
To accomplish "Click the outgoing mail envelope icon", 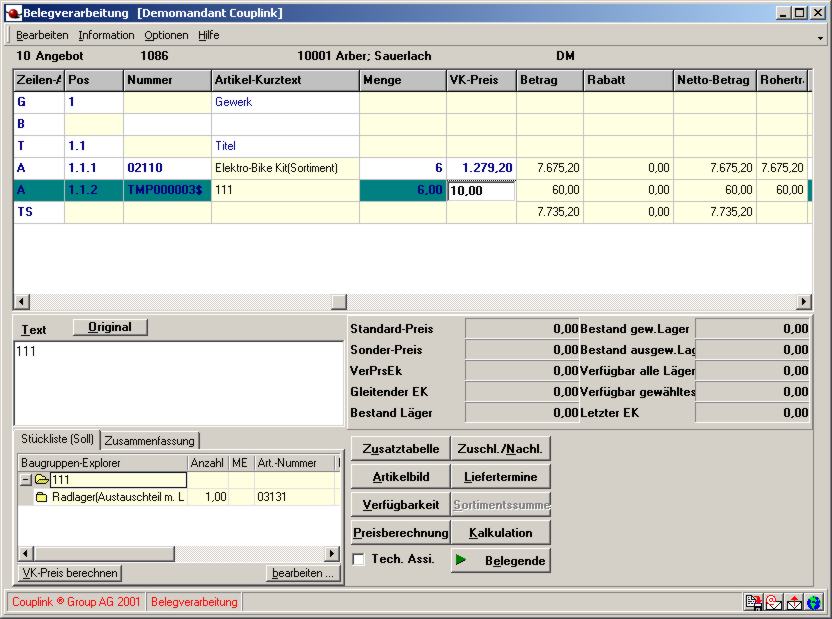I will [x=795, y=602].
